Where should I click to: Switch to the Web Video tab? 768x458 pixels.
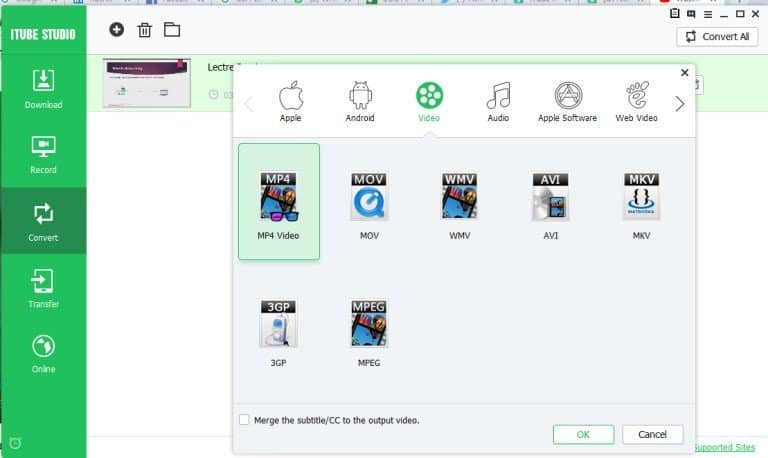coord(637,101)
